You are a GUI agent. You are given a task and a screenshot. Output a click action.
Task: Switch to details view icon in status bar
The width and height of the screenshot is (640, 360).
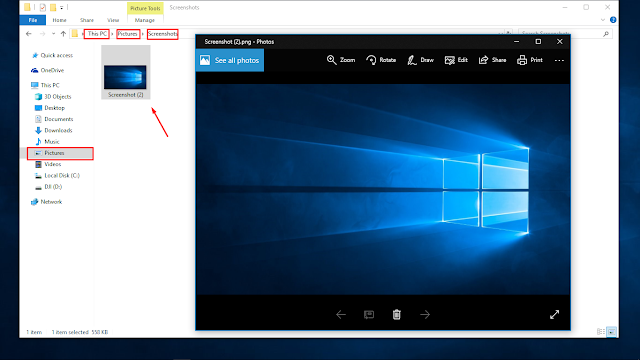click(x=601, y=332)
